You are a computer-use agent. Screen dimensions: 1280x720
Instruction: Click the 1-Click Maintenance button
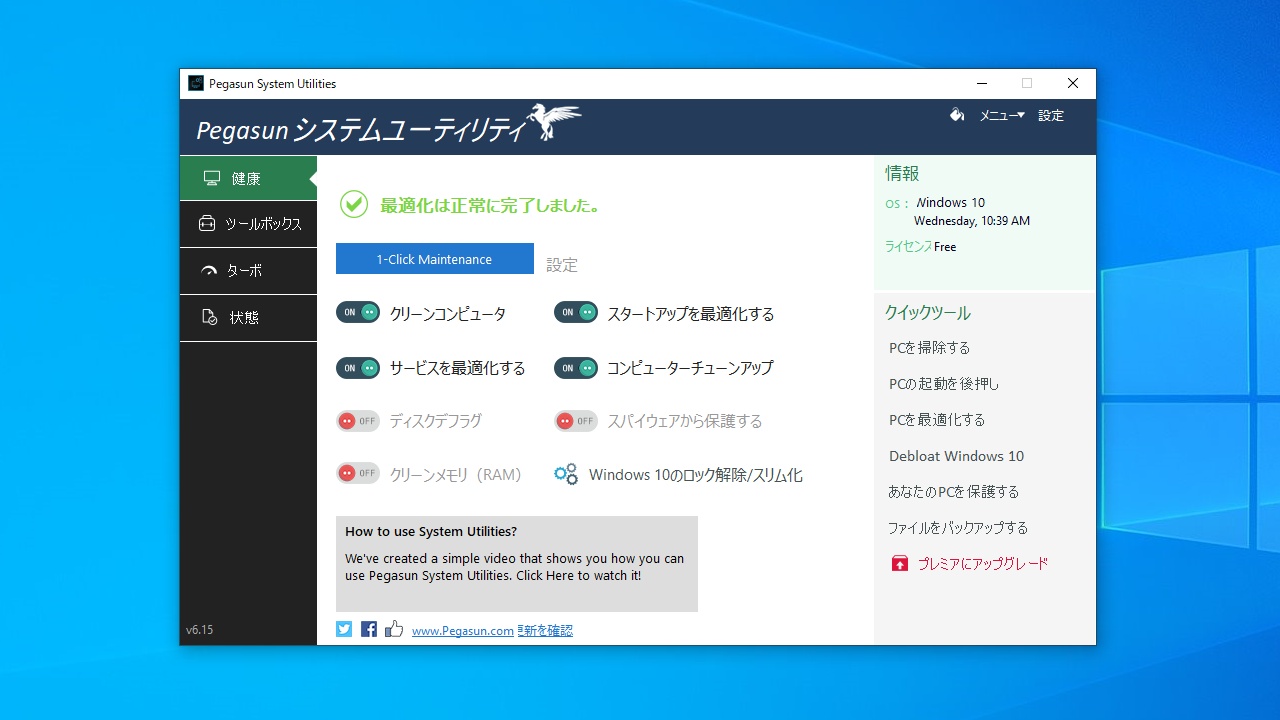pyautogui.click(x=435, y=259)
